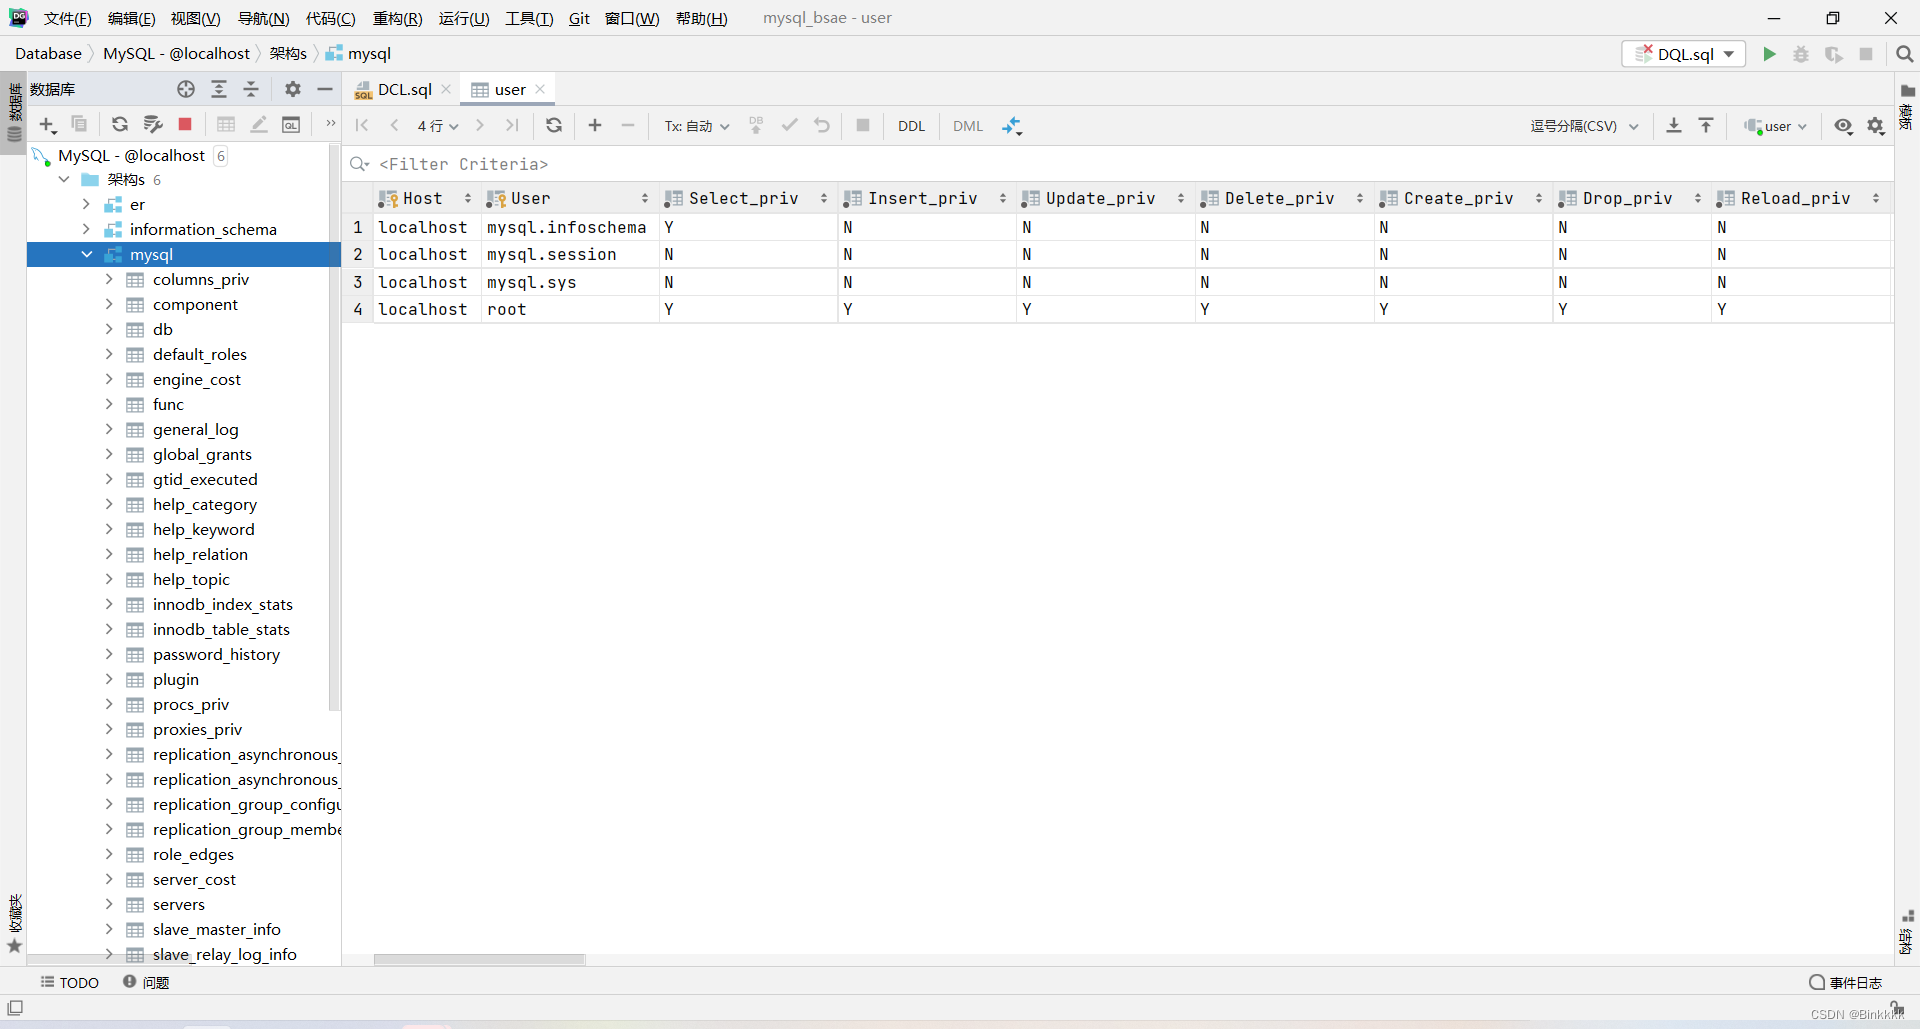Click the scroll from editor target icon
The height and width of the screenshot is (1029, 1920).
186,89
